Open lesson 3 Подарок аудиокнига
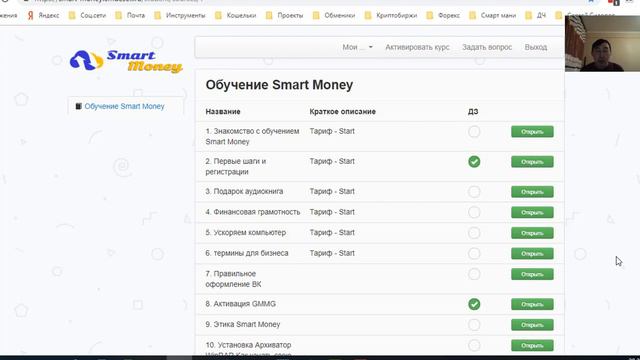Image resolution: width=640 pixels, height=360 pixels. pos(532,192)
